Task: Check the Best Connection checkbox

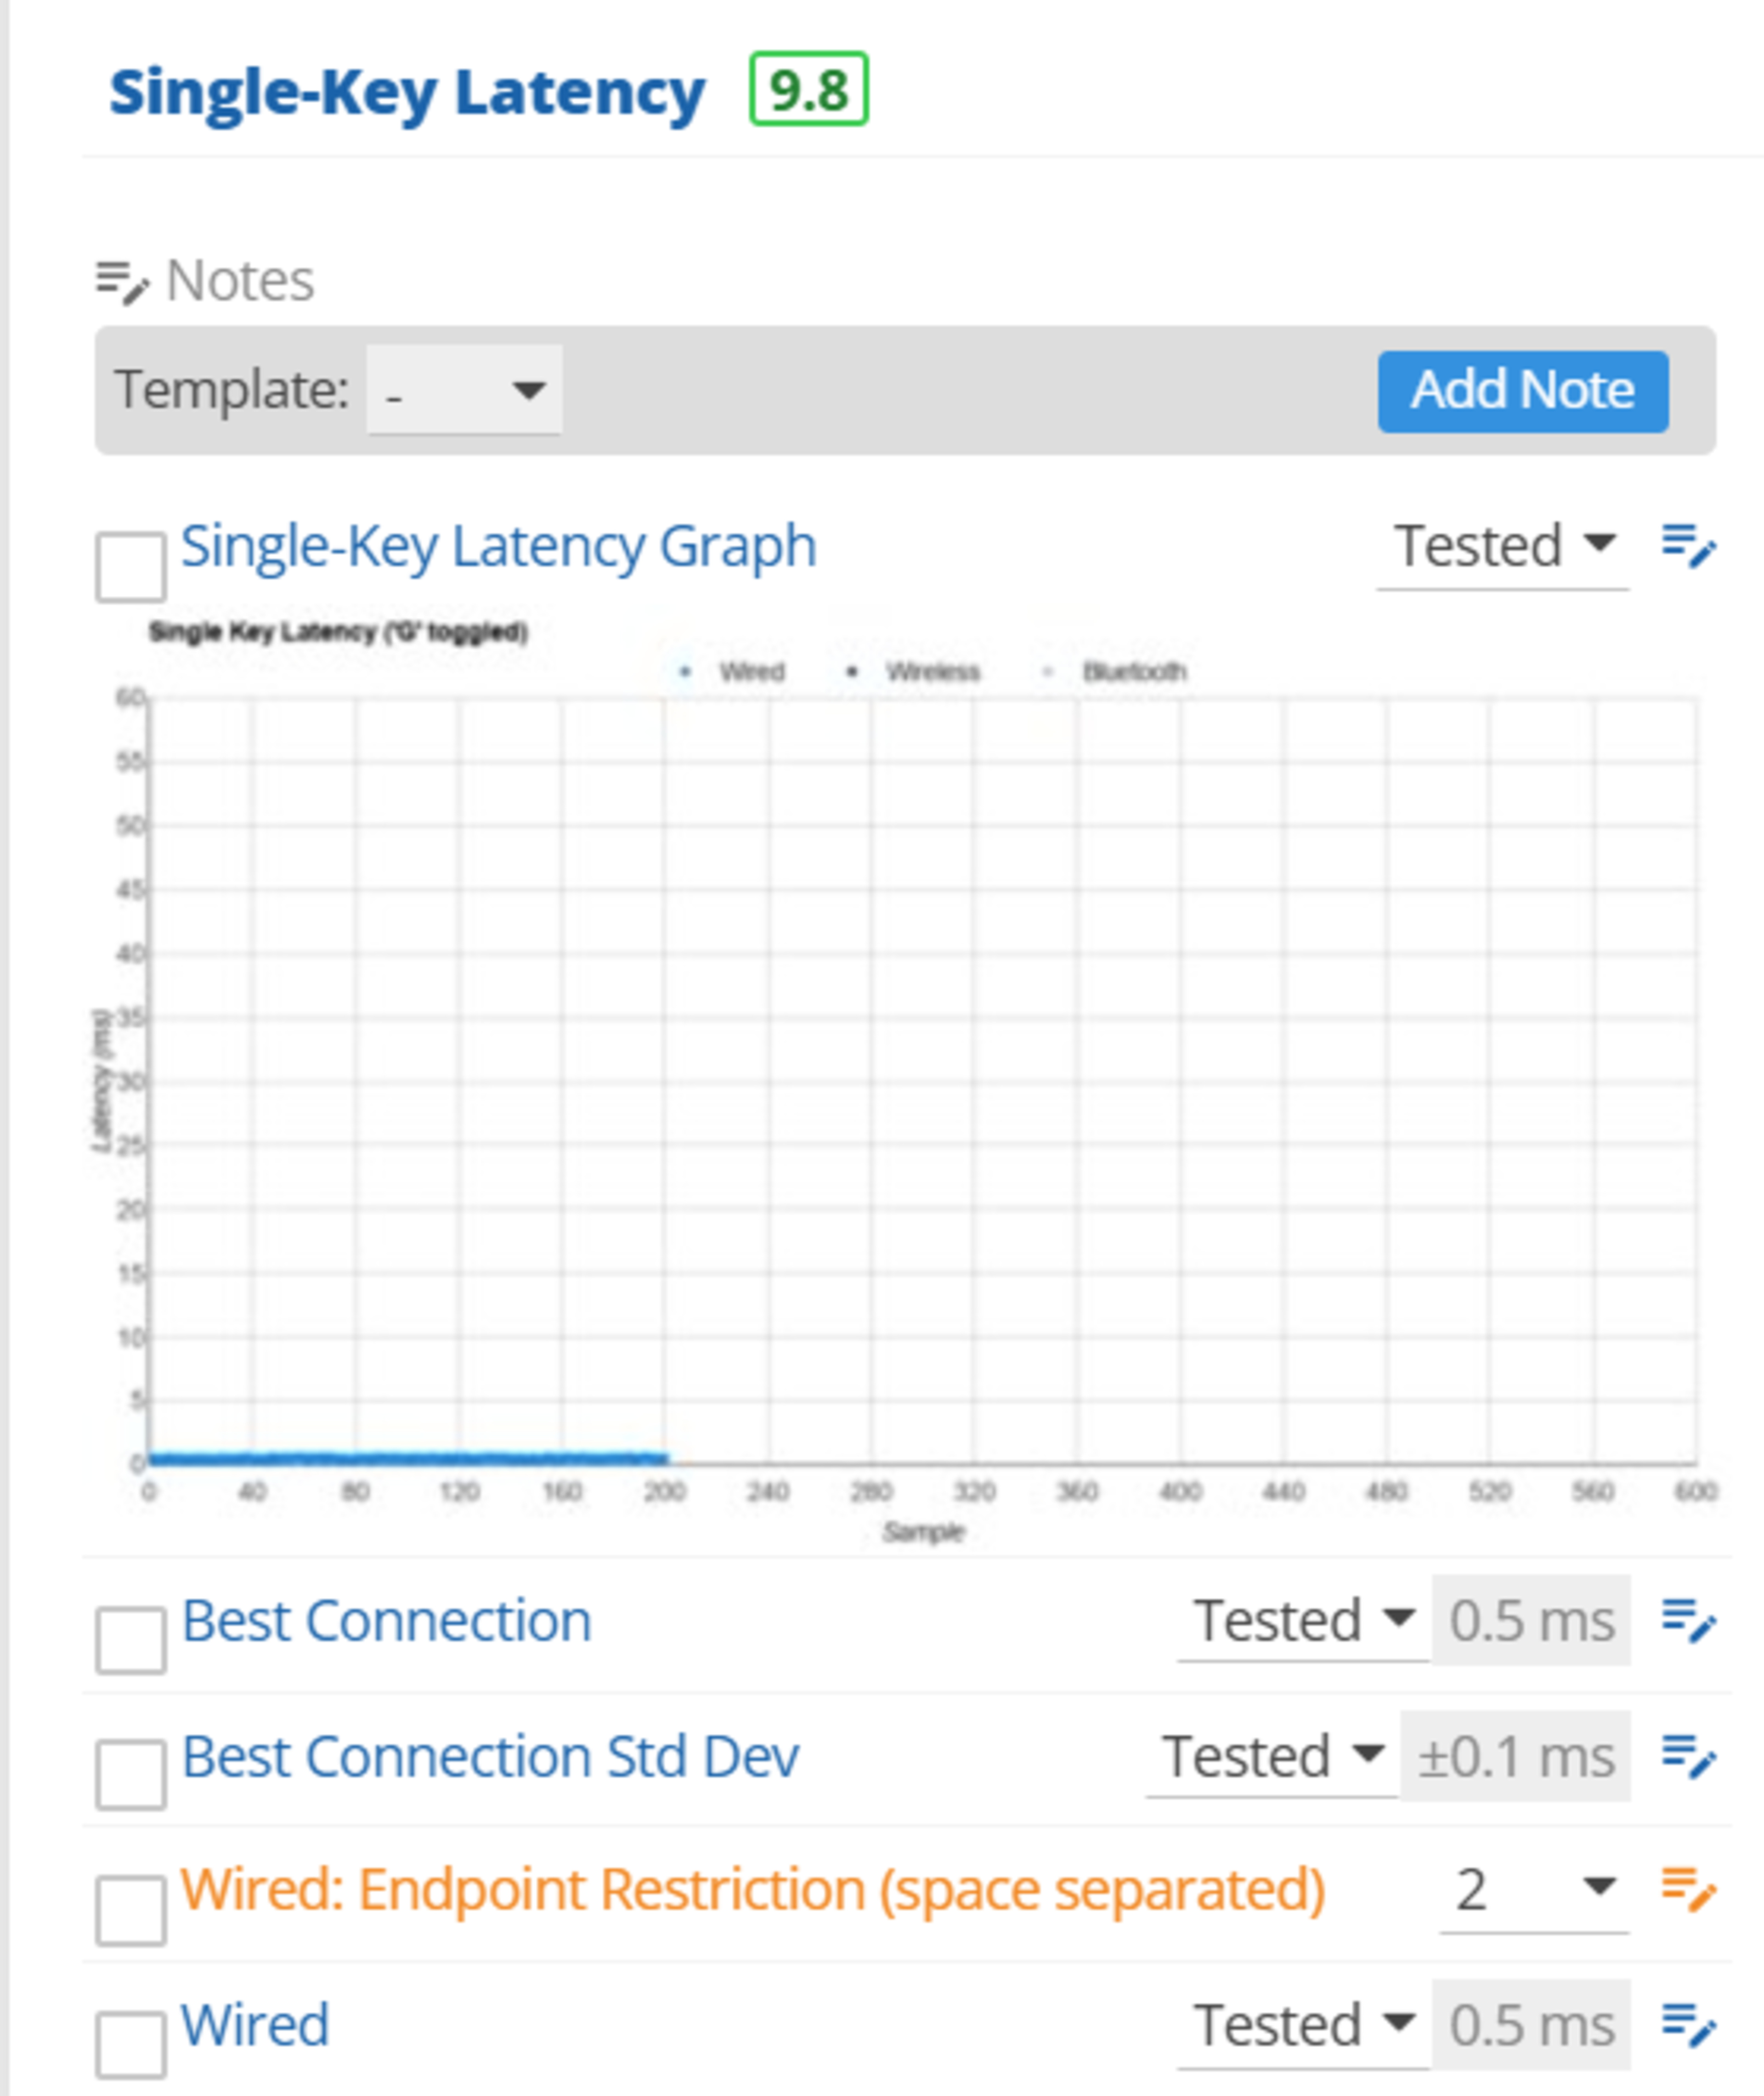Action: click(131, 1640)
